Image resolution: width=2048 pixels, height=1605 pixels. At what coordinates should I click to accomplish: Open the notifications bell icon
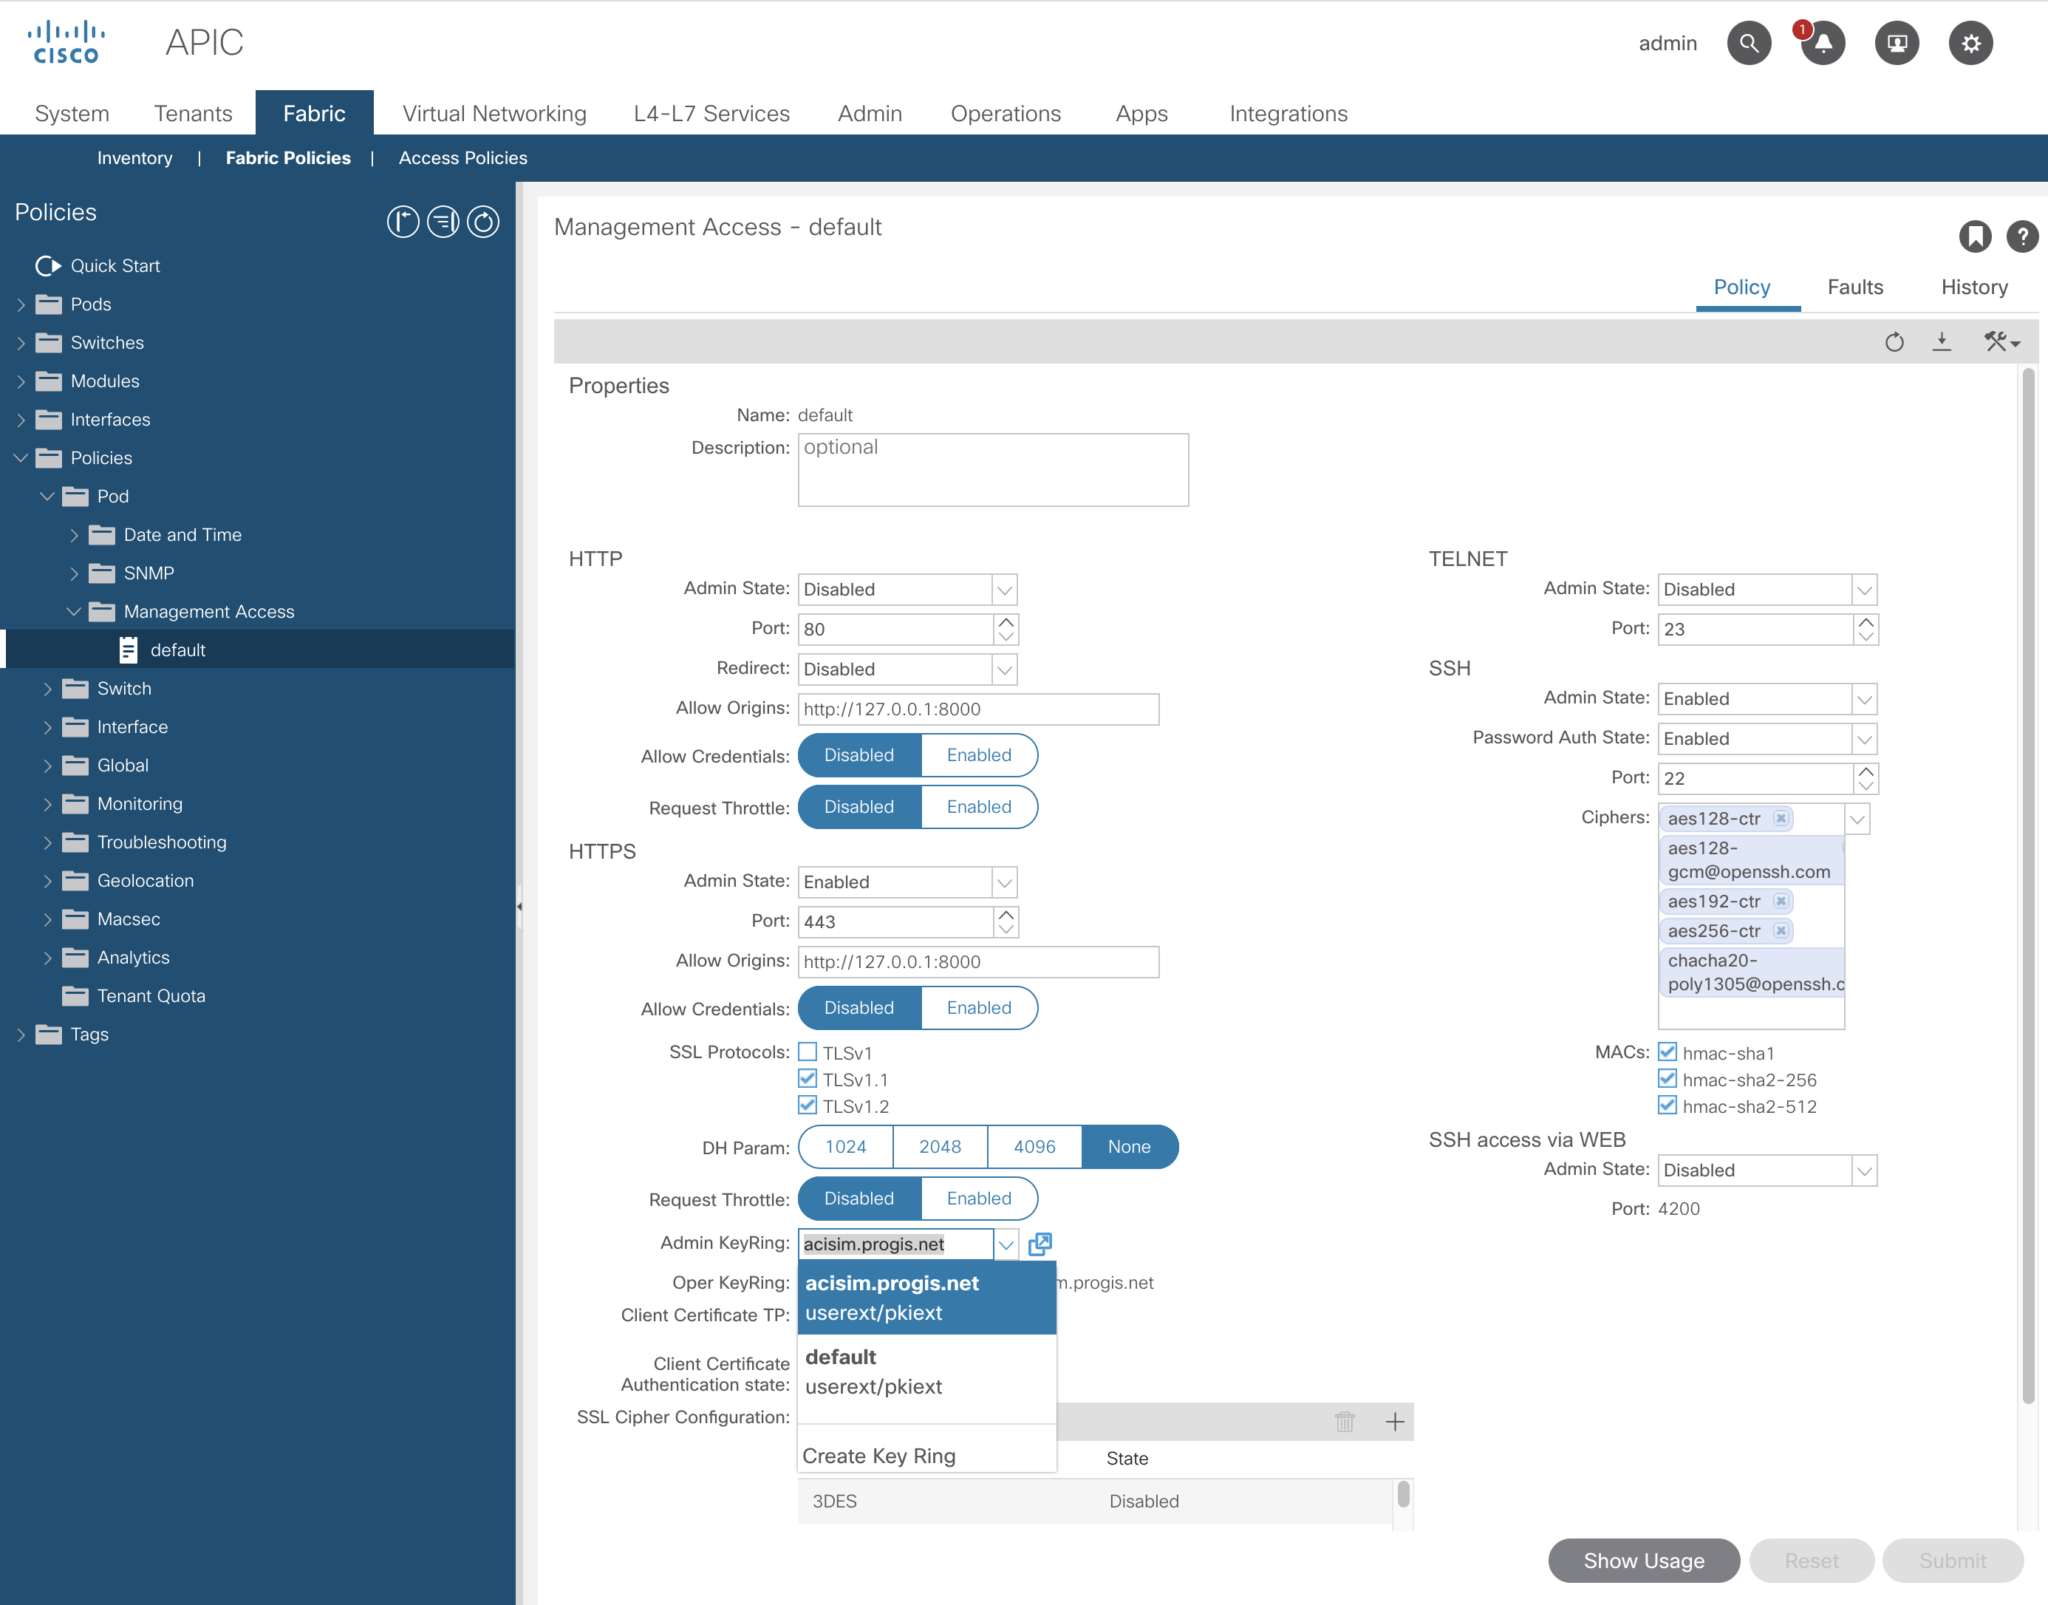tap(1823, 43)
